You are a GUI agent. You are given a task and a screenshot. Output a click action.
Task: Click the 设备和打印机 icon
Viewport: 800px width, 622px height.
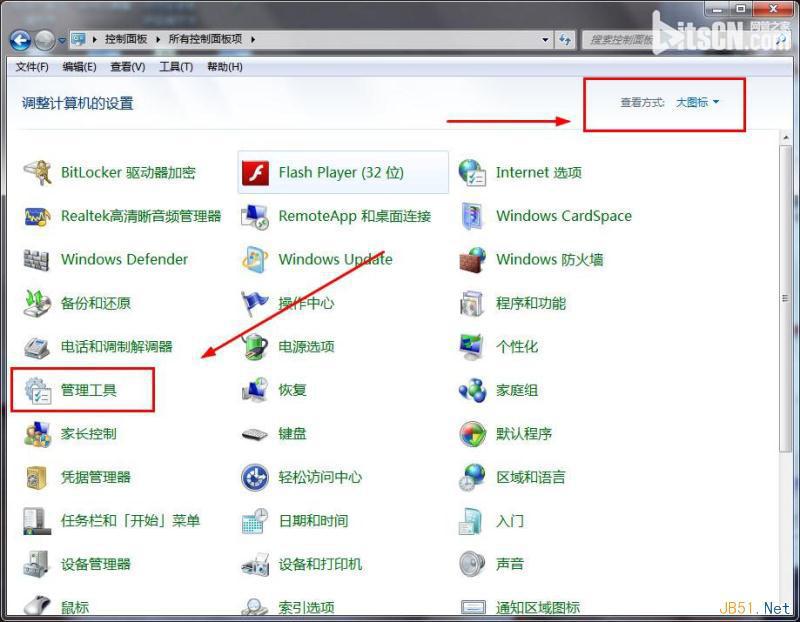[255, 564]
